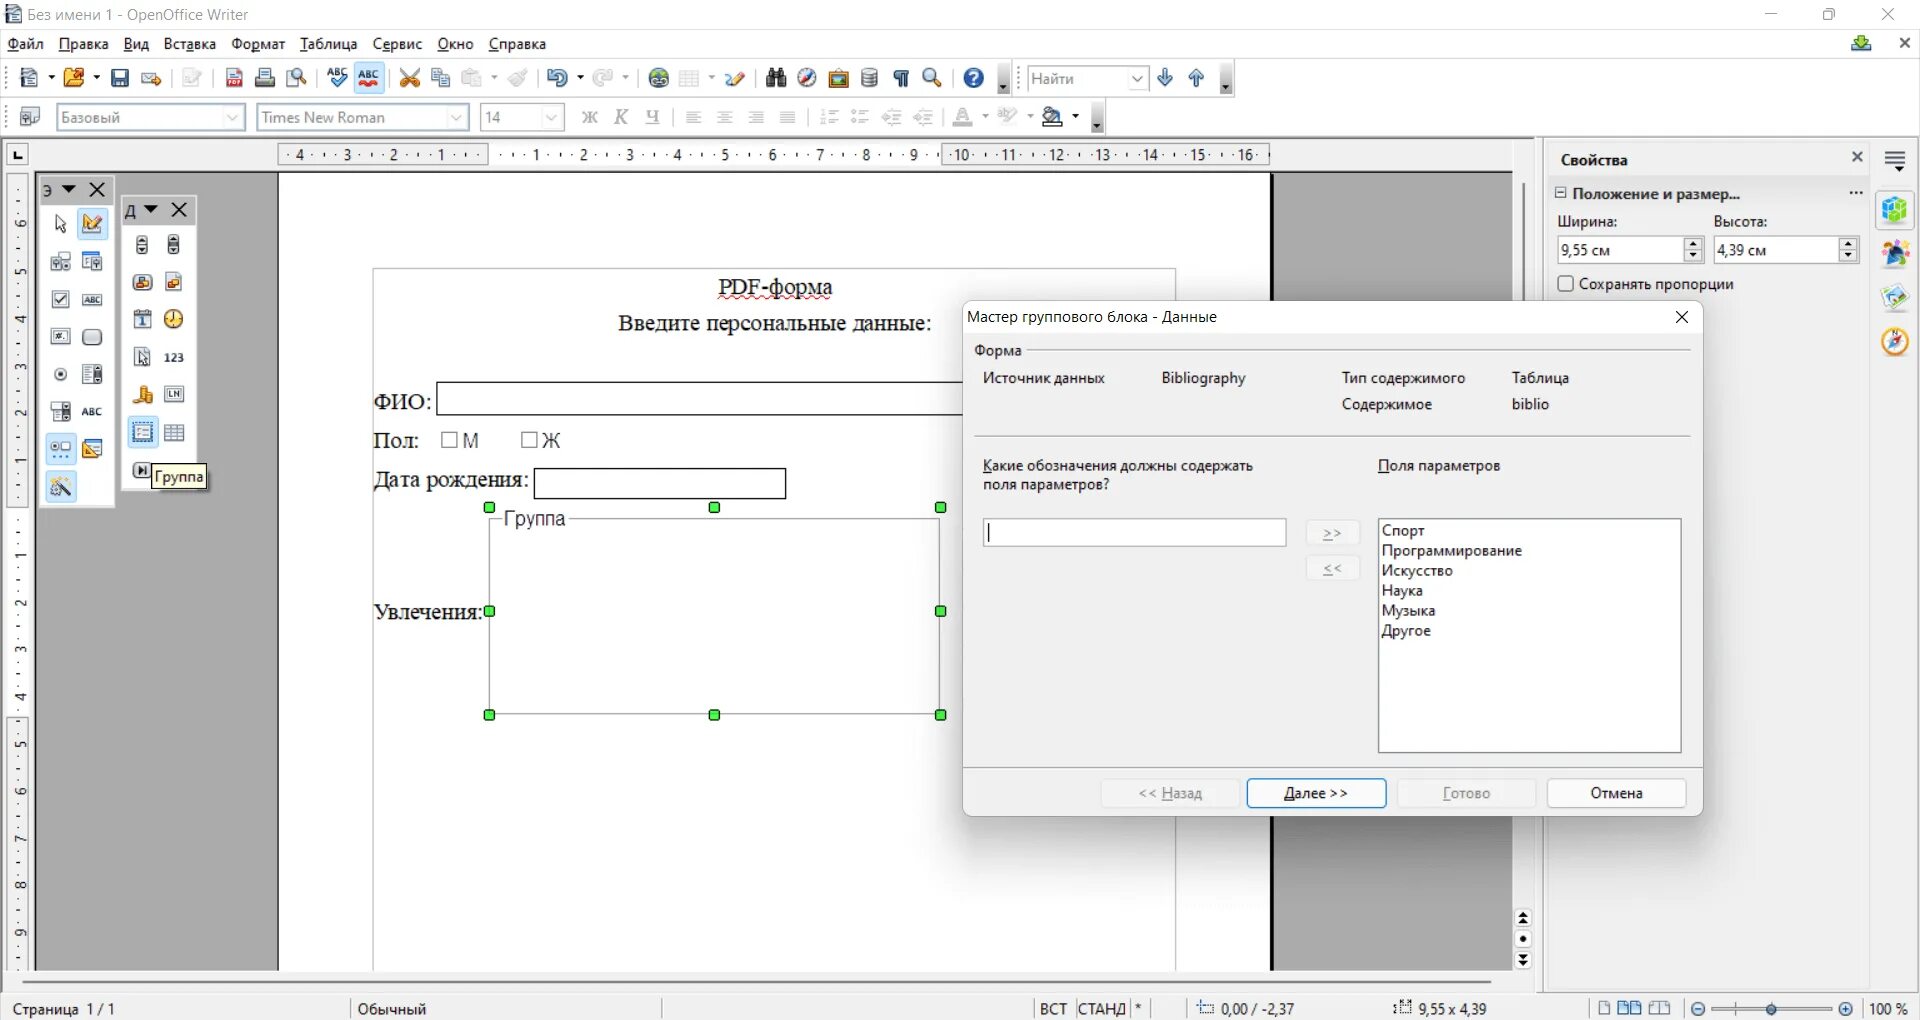The width and height of the screenshot is (1920, 1020).
Task: Click << Назад wizard button
Action: coord(1170,793)
